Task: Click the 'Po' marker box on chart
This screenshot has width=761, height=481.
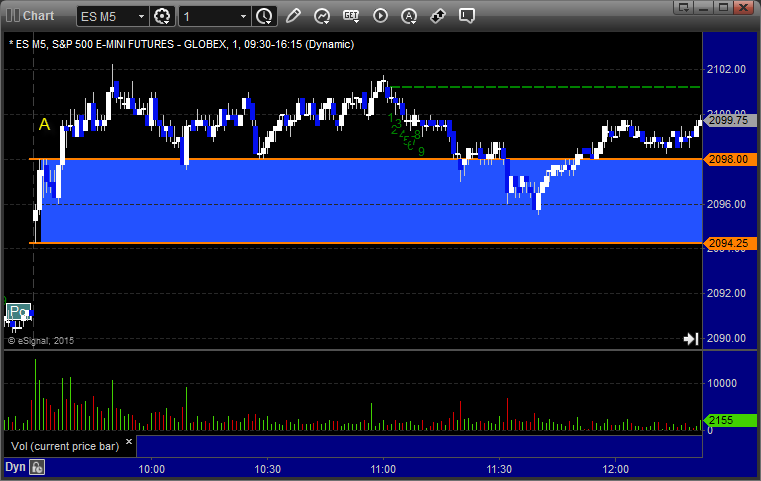Action: 19,311
